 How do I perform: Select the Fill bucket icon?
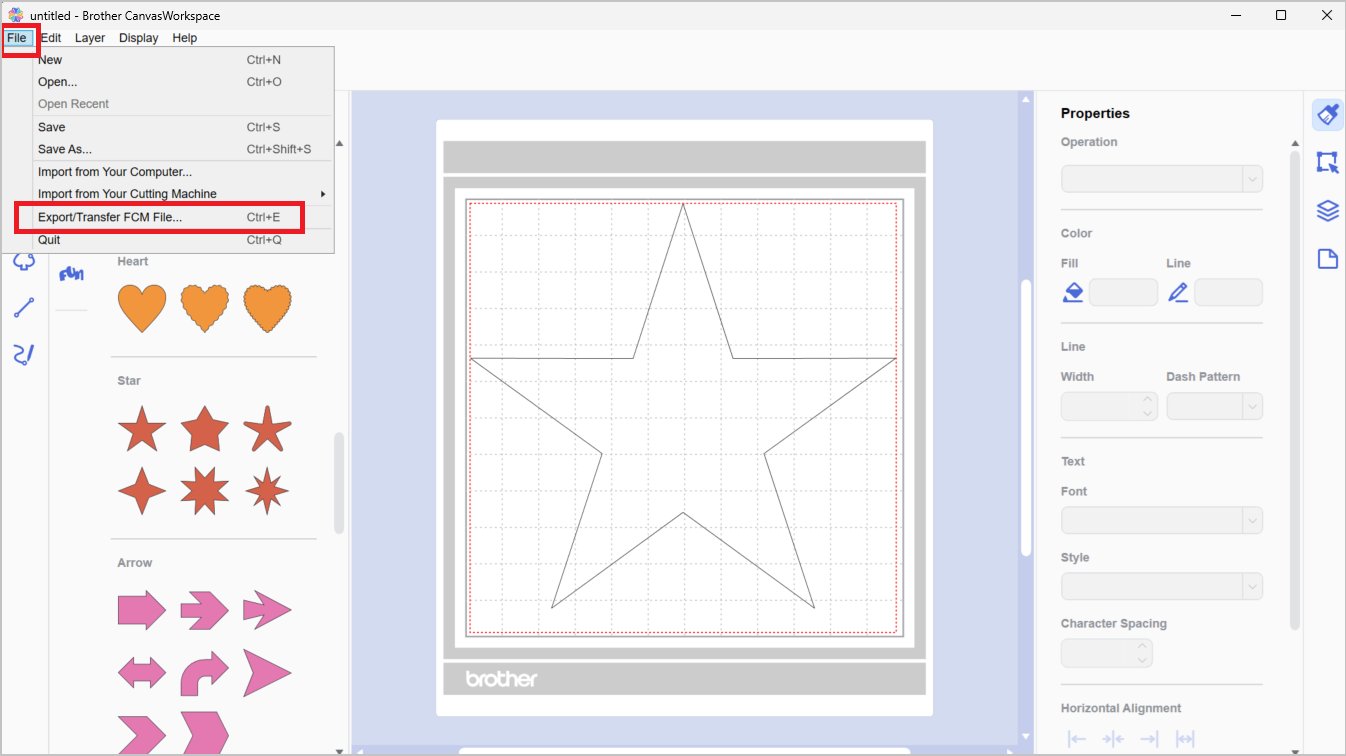coord(1072,292)
